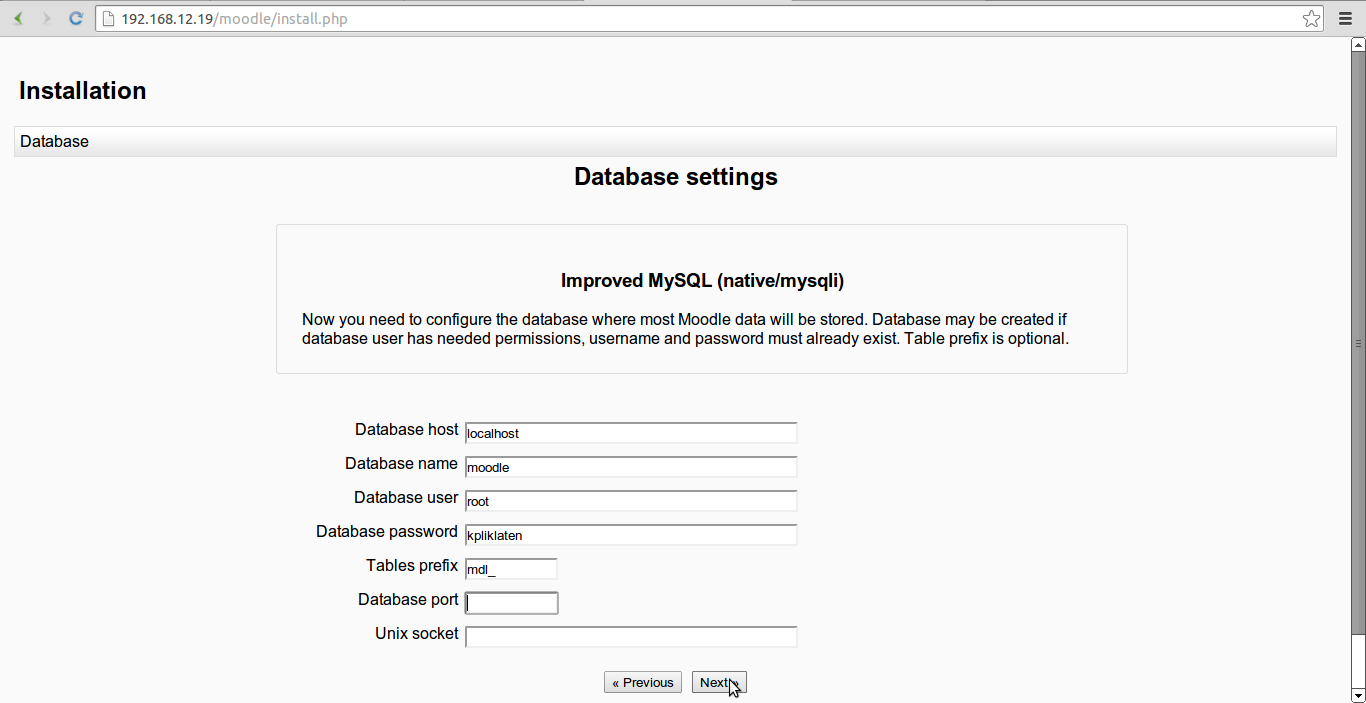The image size is (1366, 703).
Task: Bookmark this page with the star icon
Action: coord(1311,18)
